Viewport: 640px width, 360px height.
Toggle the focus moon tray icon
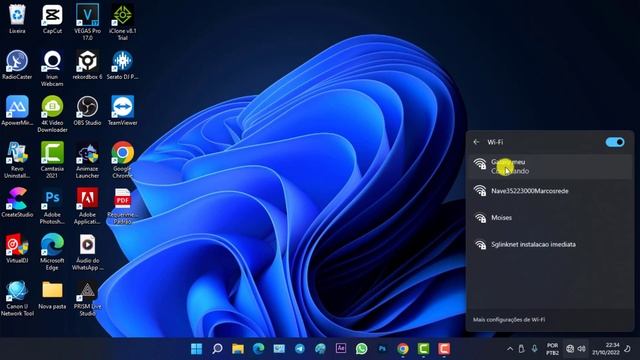(x=628, y=349)
